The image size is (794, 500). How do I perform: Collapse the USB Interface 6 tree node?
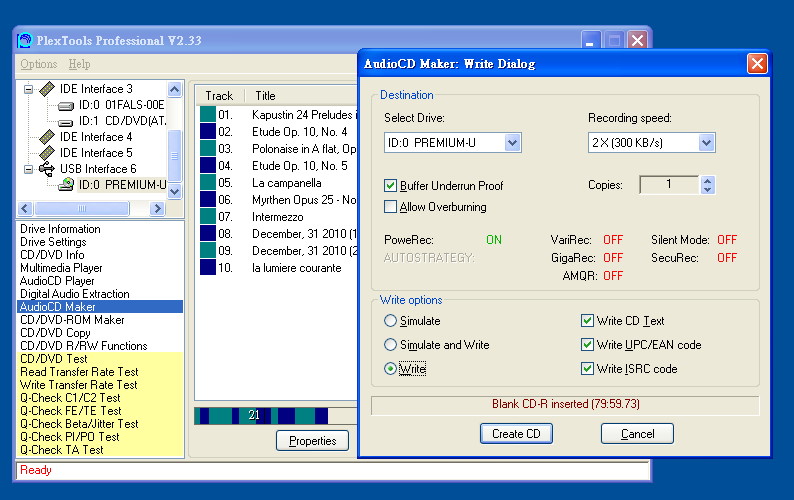coord(28,169)
